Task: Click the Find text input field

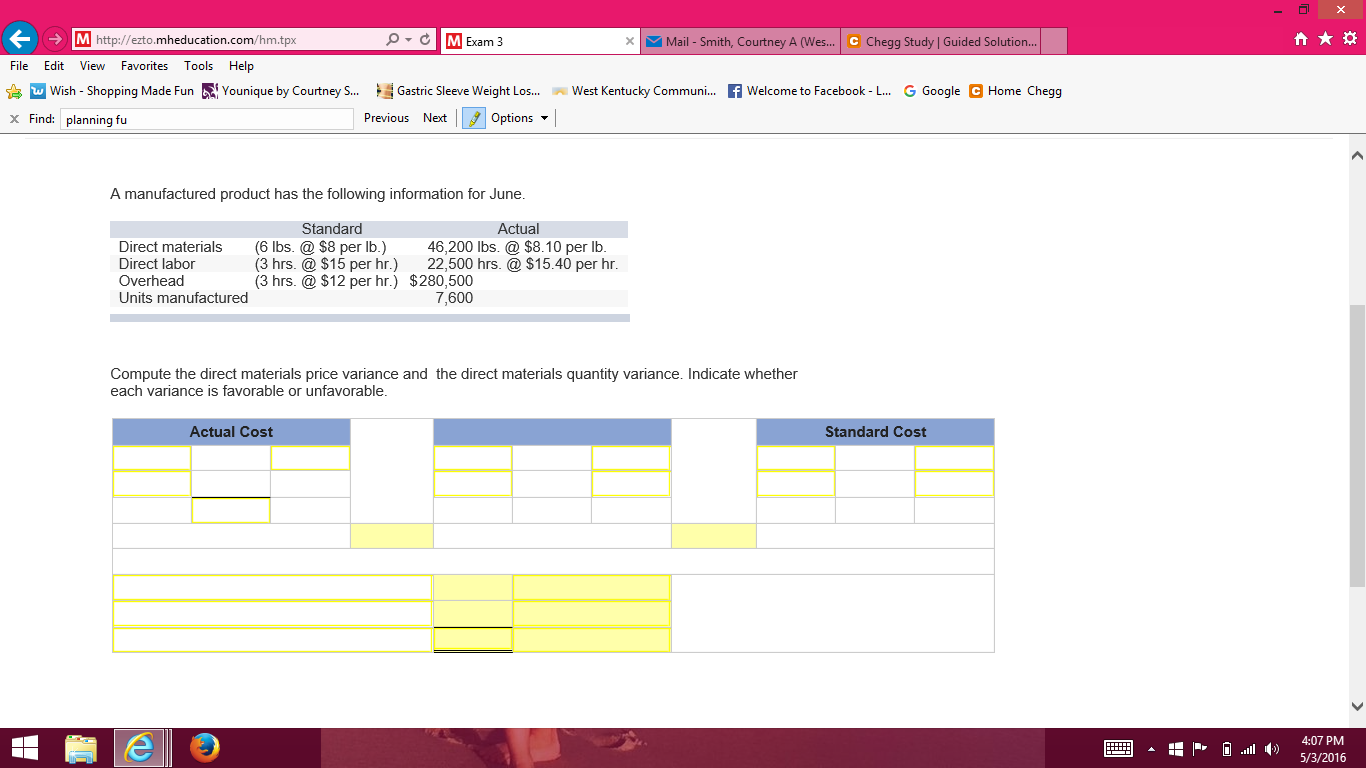Action: point(207,119)
